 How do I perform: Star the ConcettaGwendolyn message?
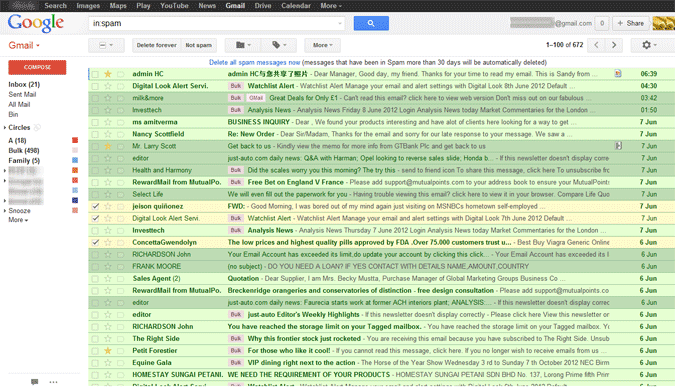coord(108,242)
